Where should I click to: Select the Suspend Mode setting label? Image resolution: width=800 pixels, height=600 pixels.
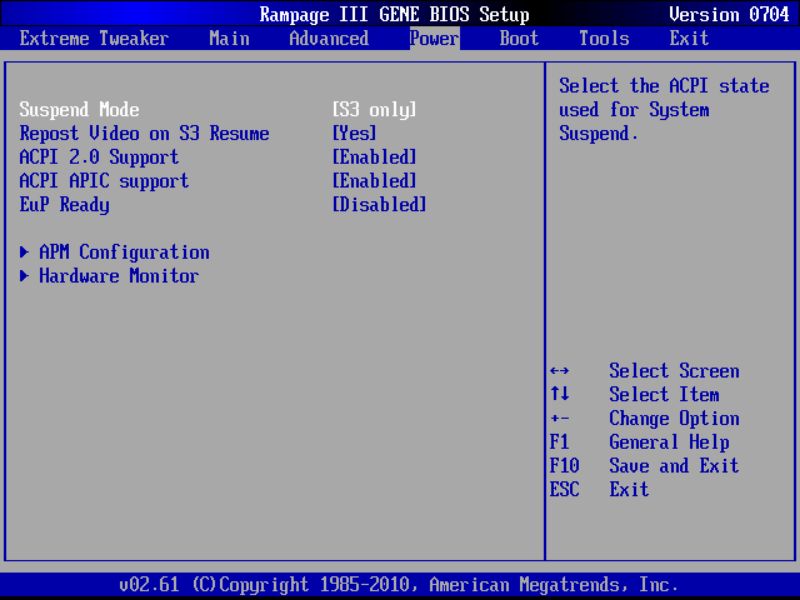[x=79, y=110]
